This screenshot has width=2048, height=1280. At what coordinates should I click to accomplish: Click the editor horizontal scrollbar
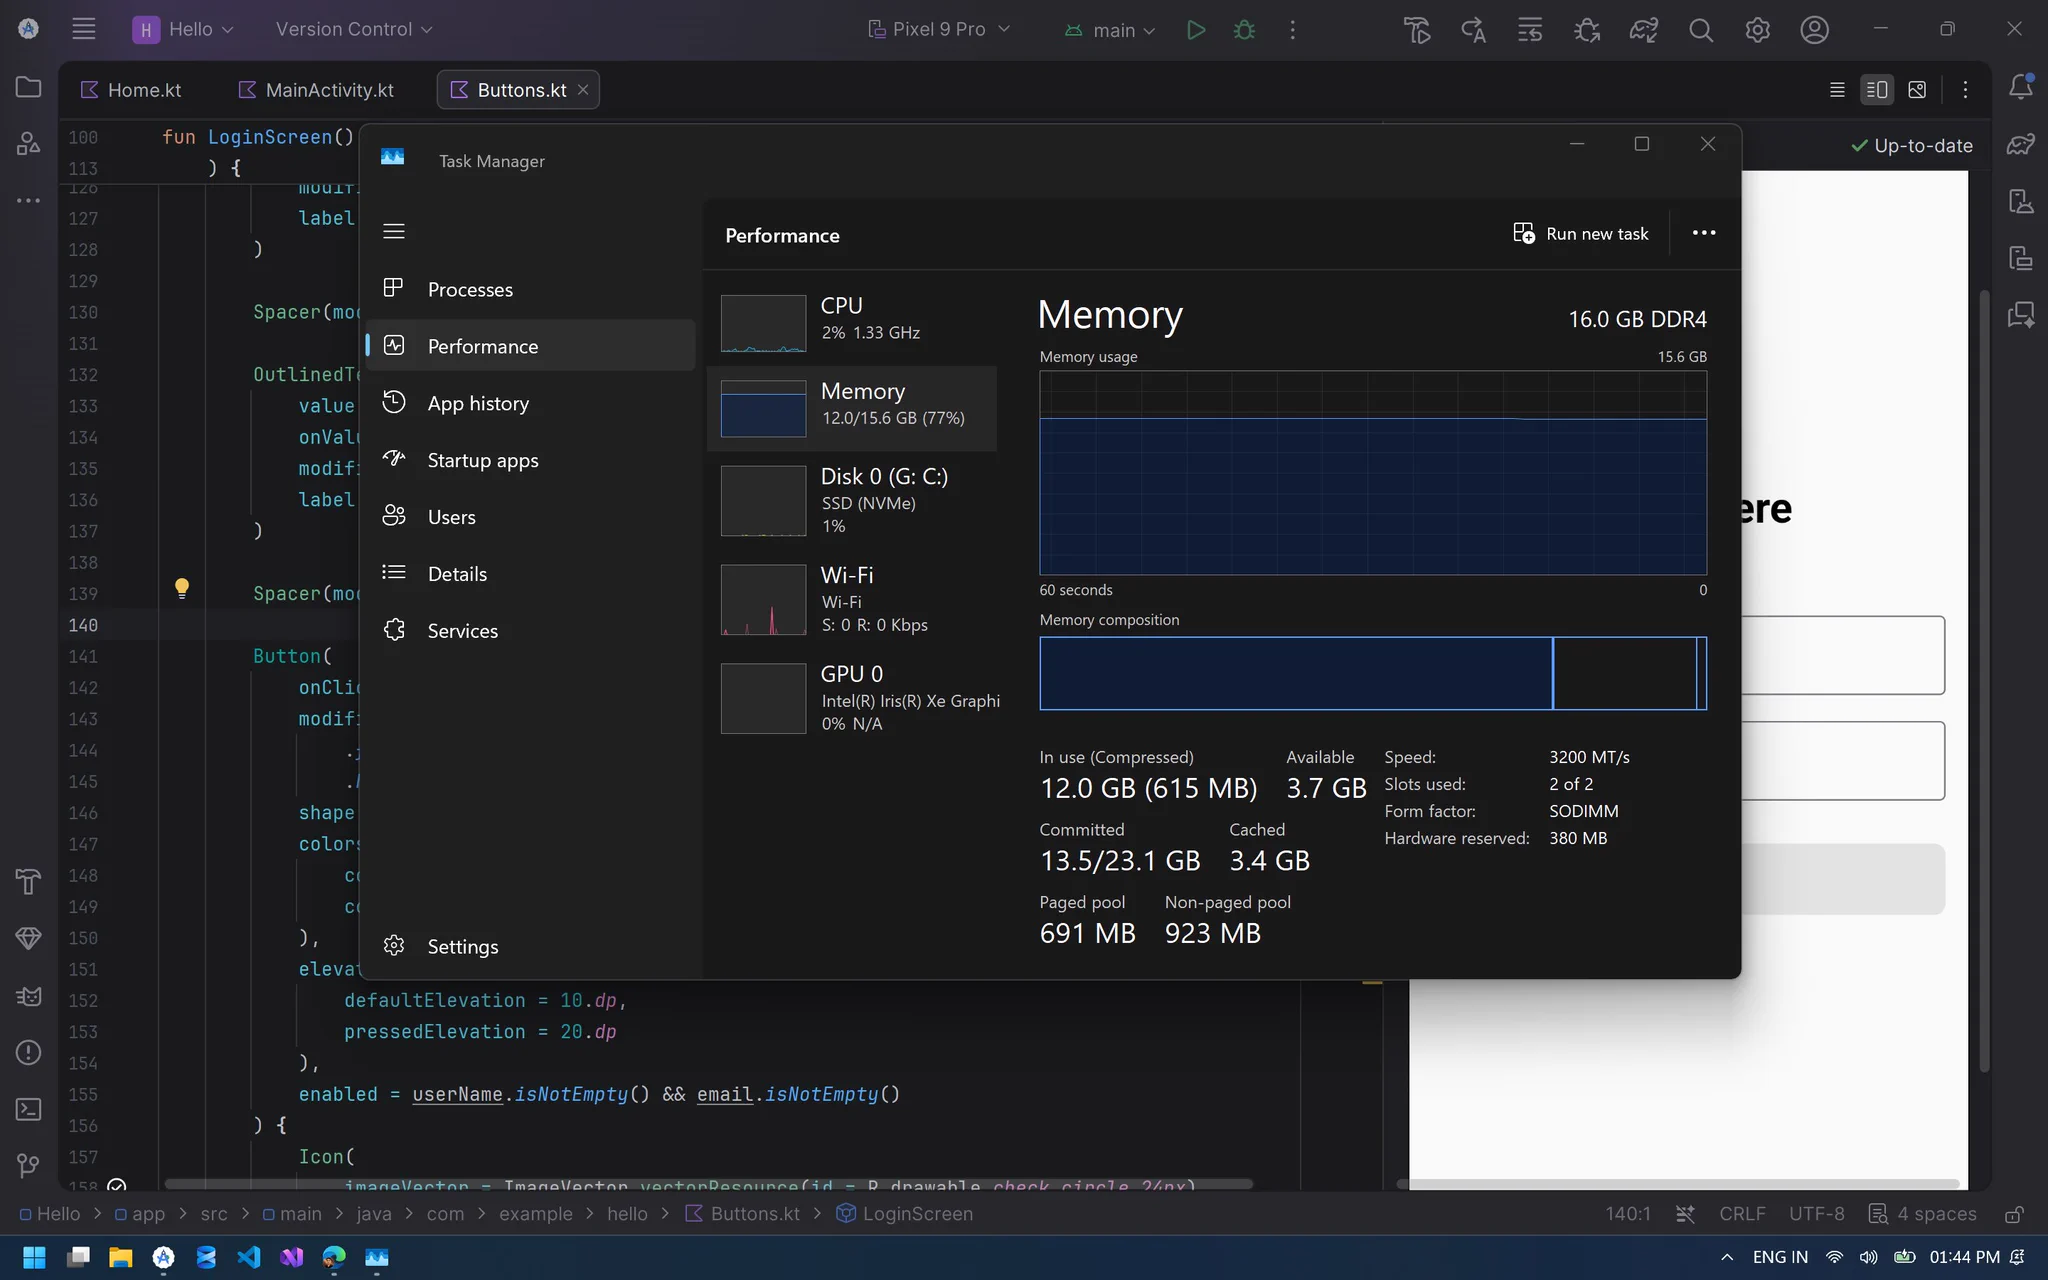point(708,1184)
